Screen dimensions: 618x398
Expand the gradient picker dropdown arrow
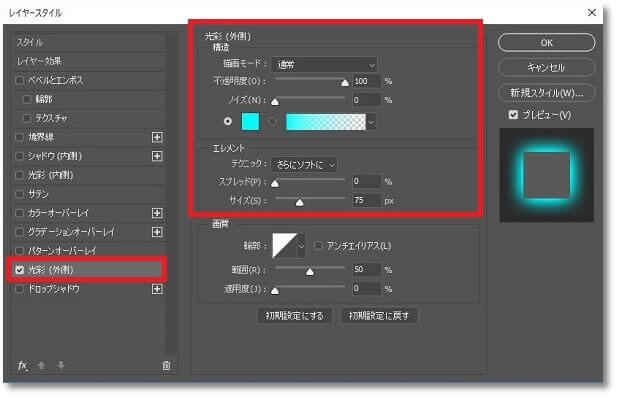point(371,122)
